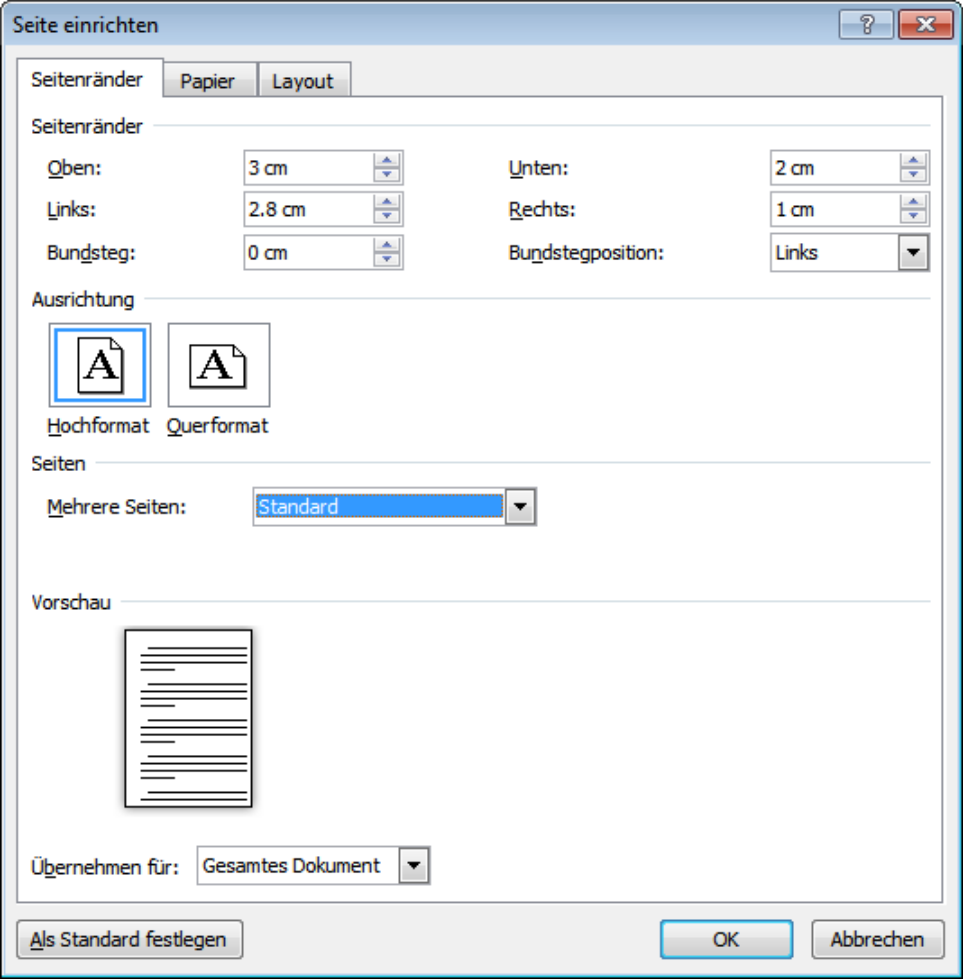Click the help question mark button
The height and width of the screenshot is (979, 963).
pyautogui.click(x=866, y=25)
